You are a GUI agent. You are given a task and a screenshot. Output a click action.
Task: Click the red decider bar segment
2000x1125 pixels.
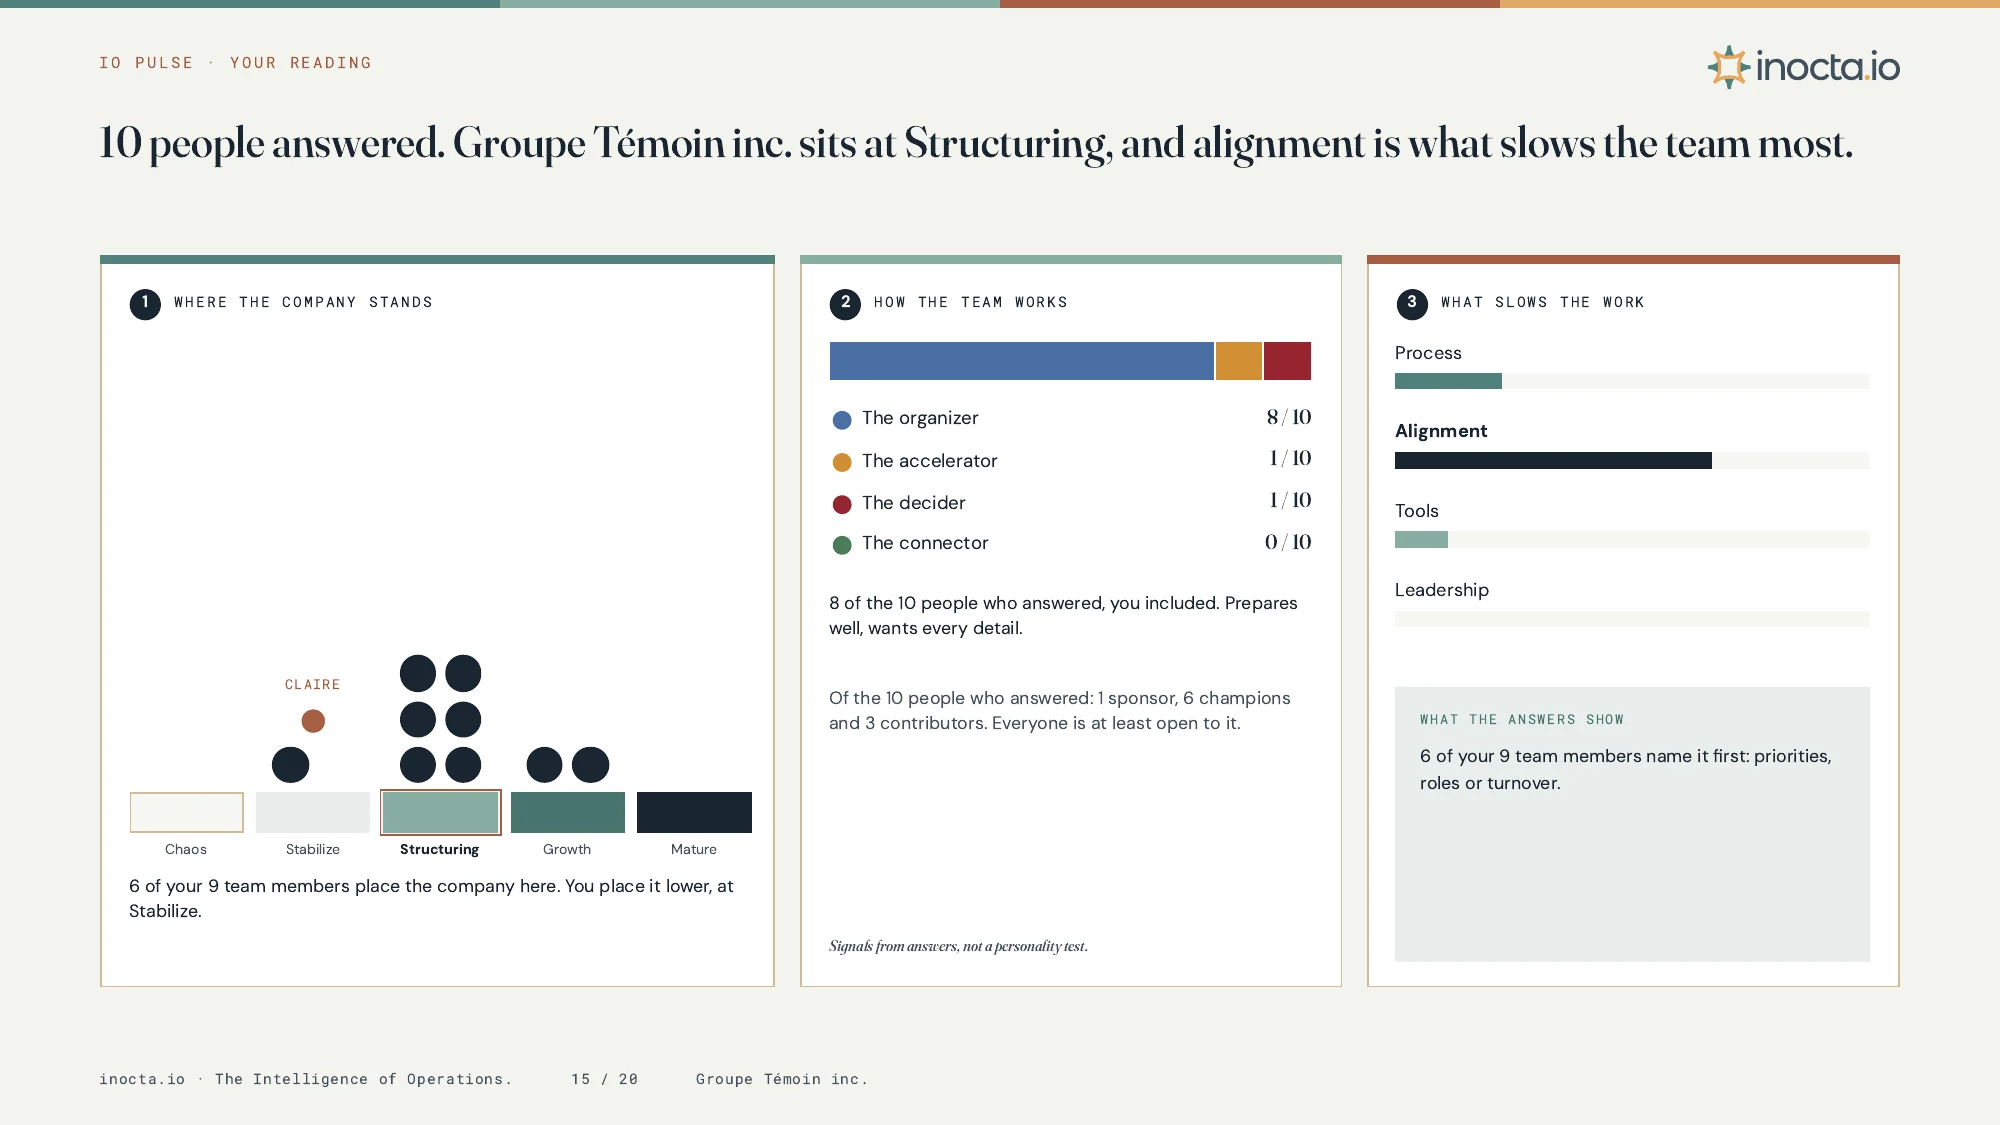(x=1287, y=361)
